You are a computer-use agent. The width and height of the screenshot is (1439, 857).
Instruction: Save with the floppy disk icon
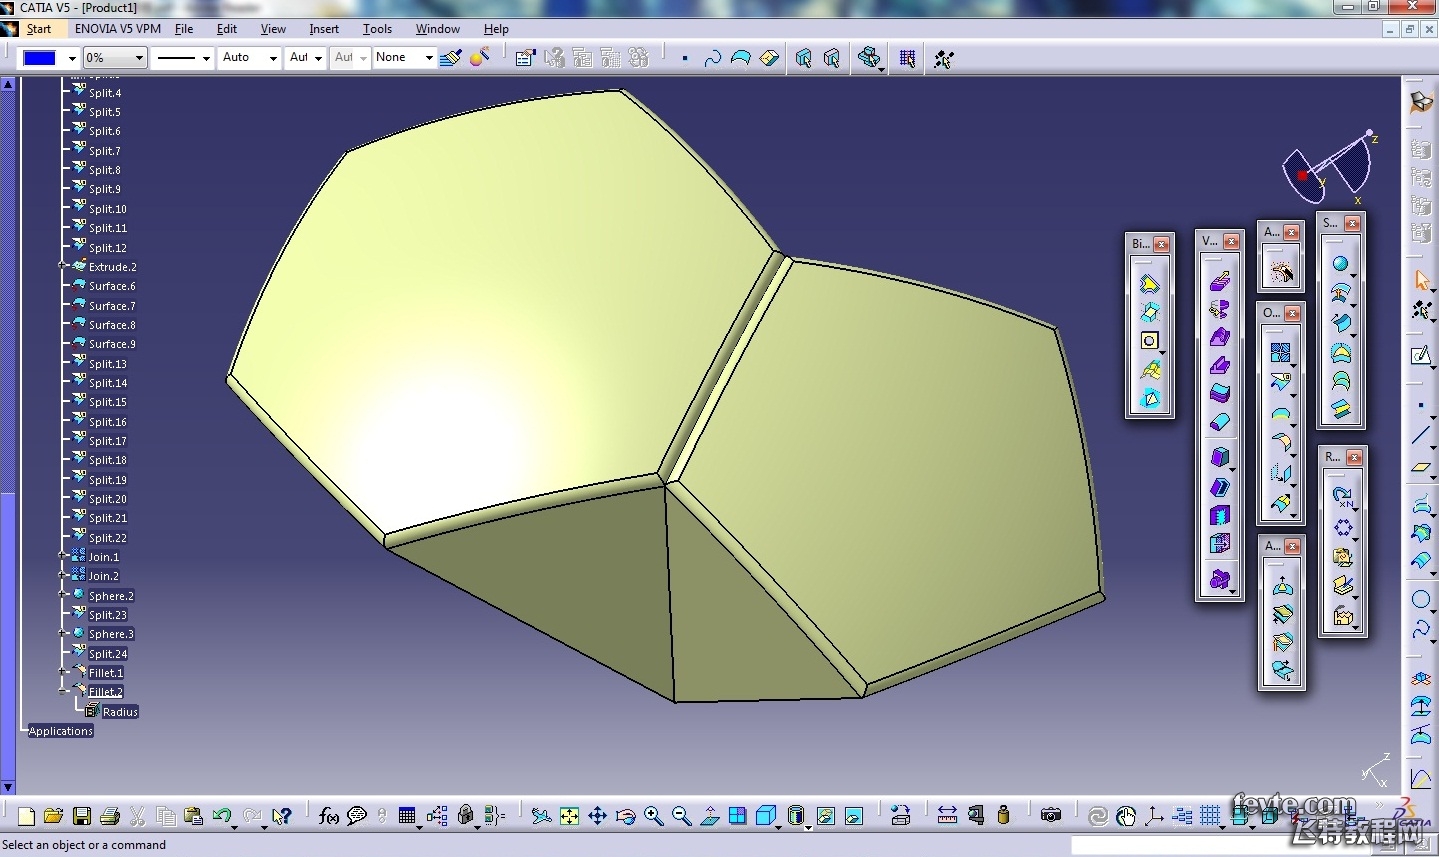pyautogui.click(x=82, y=816)
